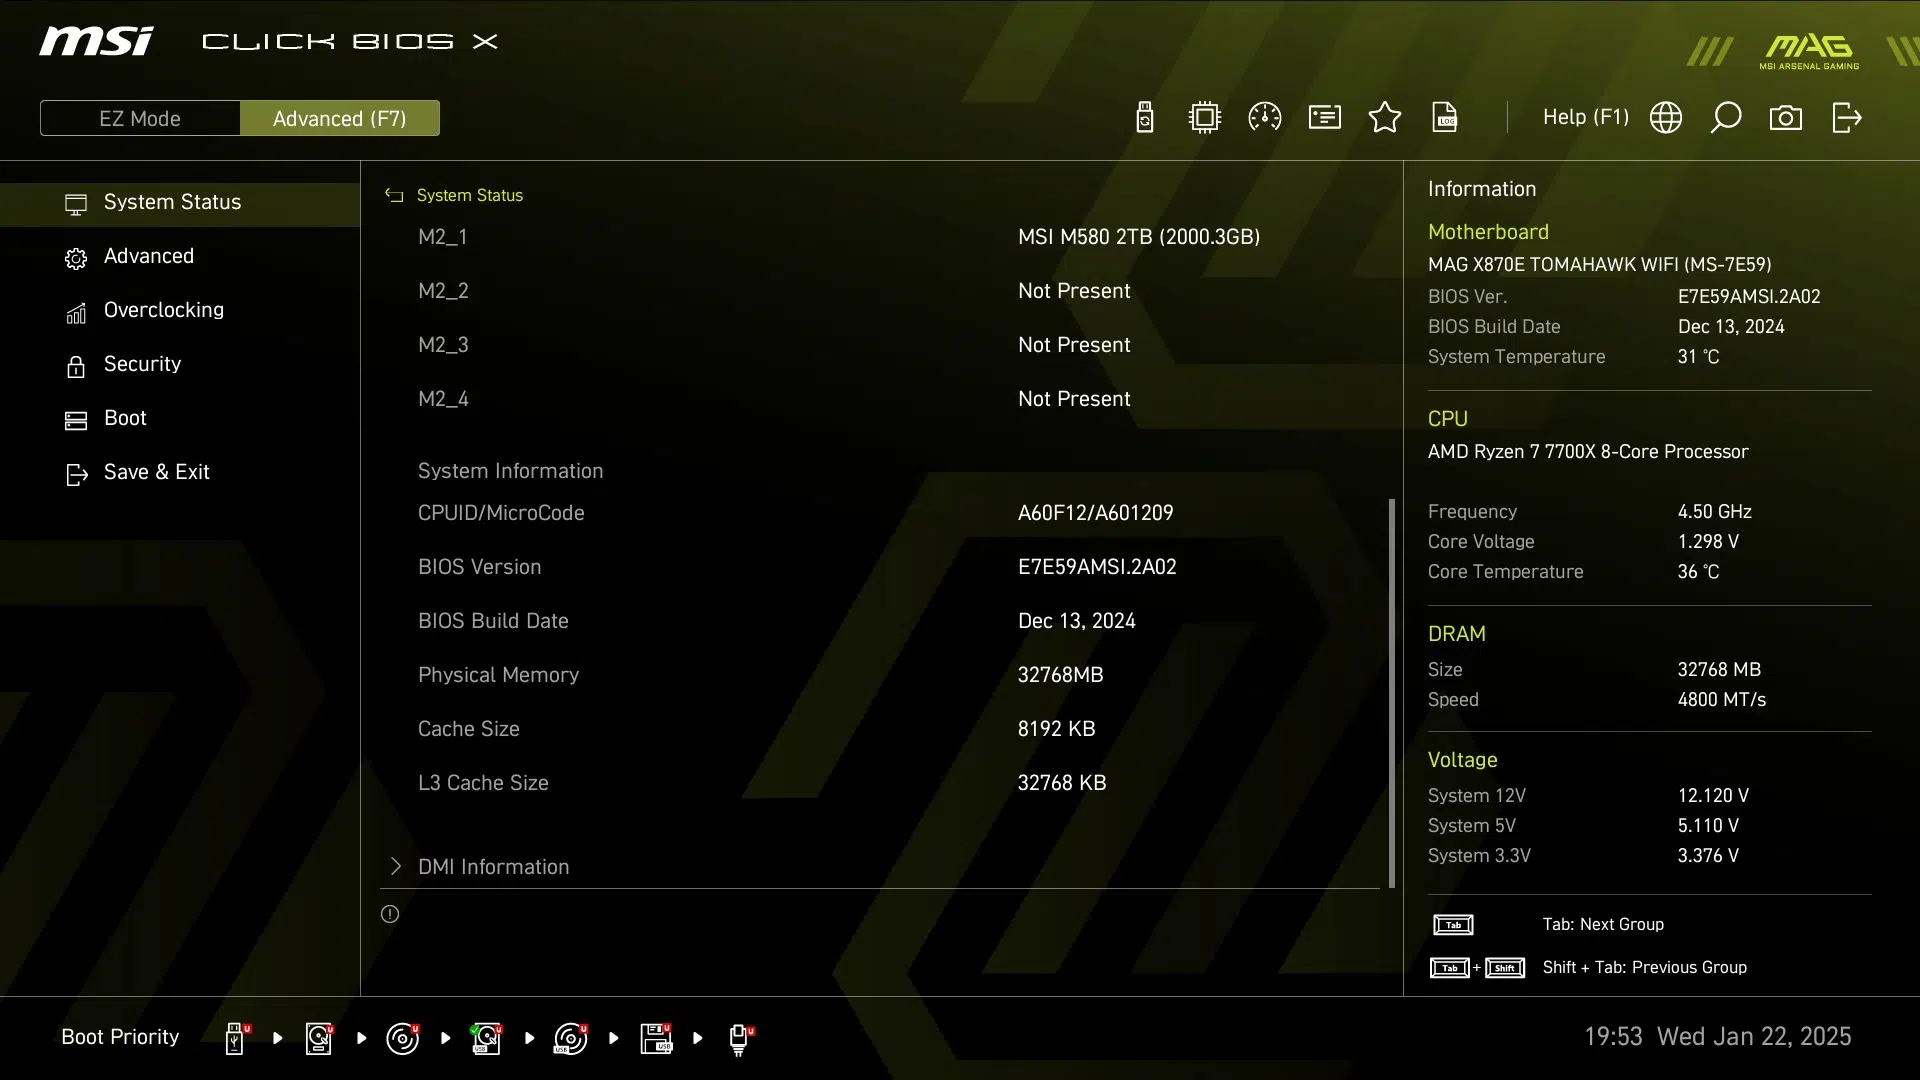
Task: Click the Boot Priority label
Action: [120, 1037]
